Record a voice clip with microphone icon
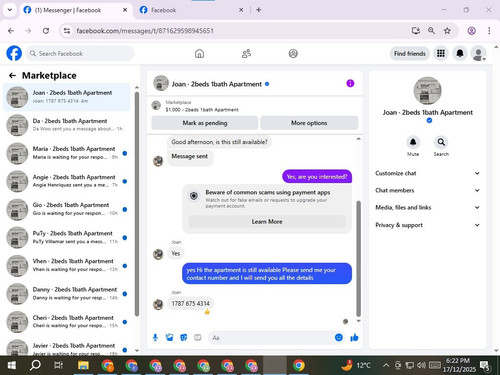Viewport: 500px width, 375px height. (x=155, y=338)
